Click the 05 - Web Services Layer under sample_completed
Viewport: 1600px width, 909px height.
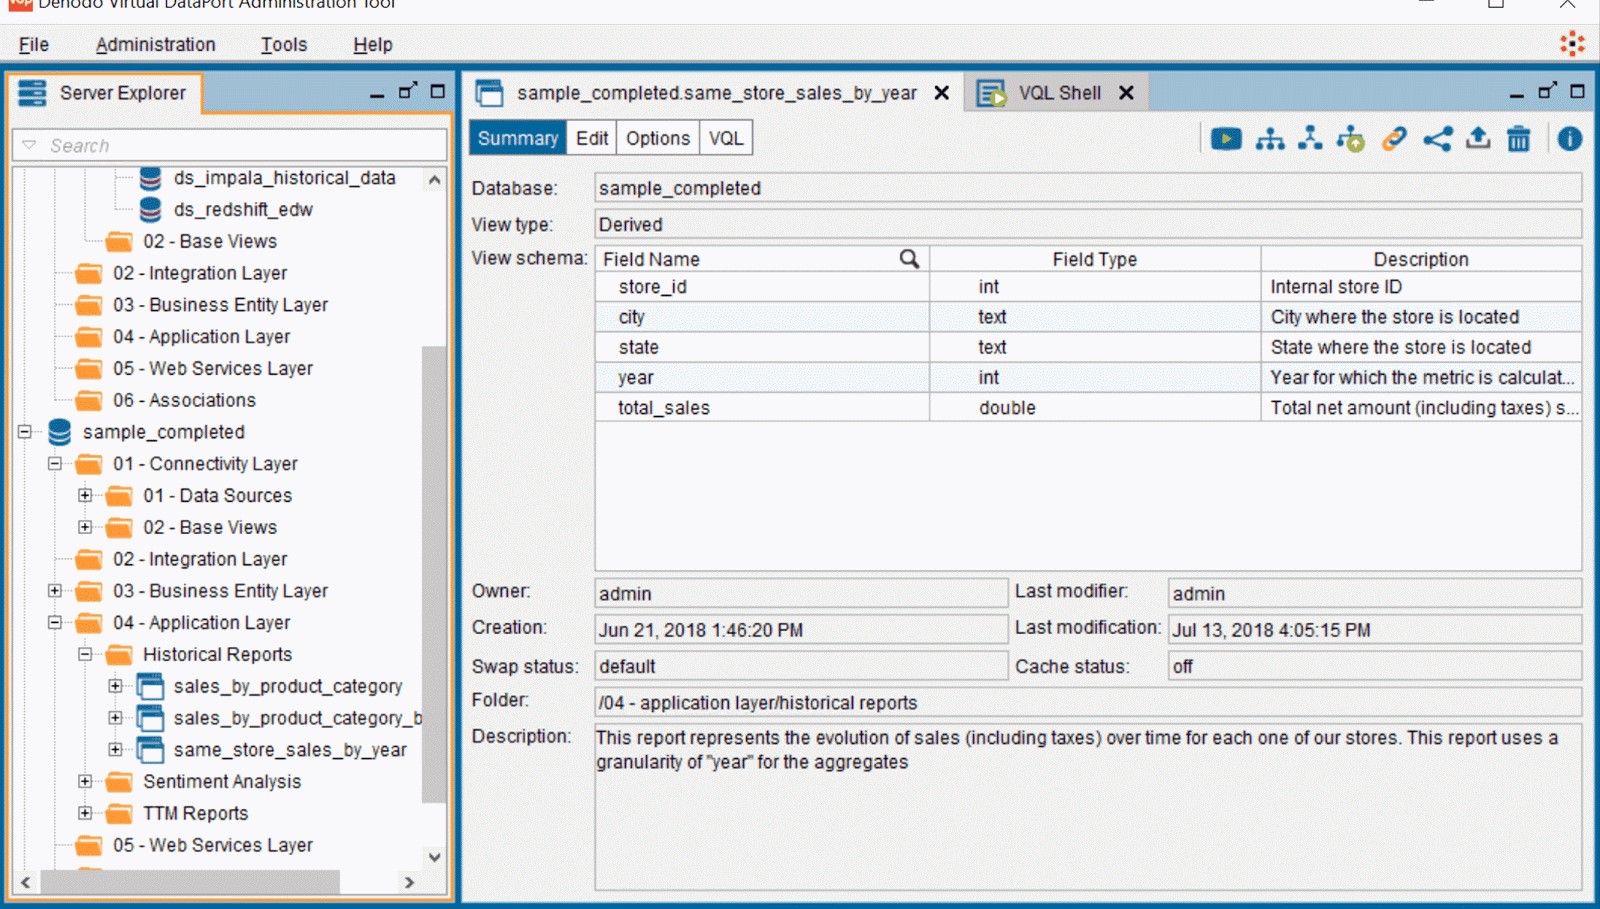click(x=213, y=845)
